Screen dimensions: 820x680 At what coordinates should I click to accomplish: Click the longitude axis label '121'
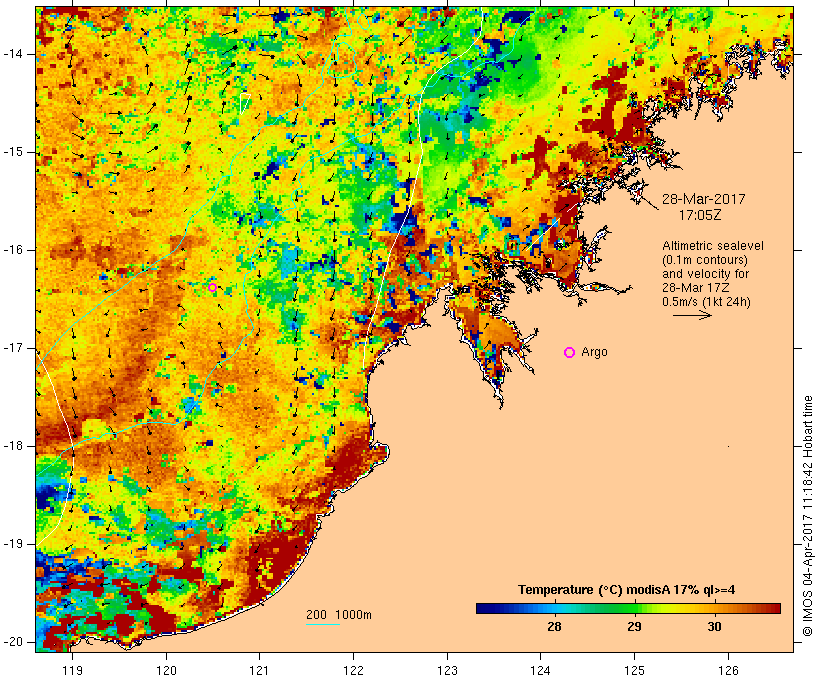click(259, 671)
